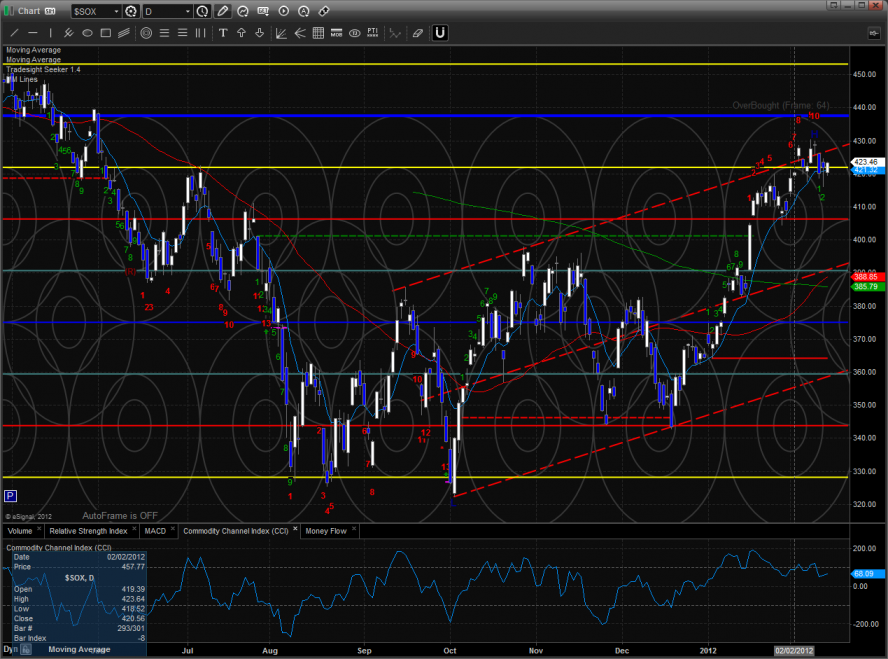Click the bar replay play button

[284, 11]
